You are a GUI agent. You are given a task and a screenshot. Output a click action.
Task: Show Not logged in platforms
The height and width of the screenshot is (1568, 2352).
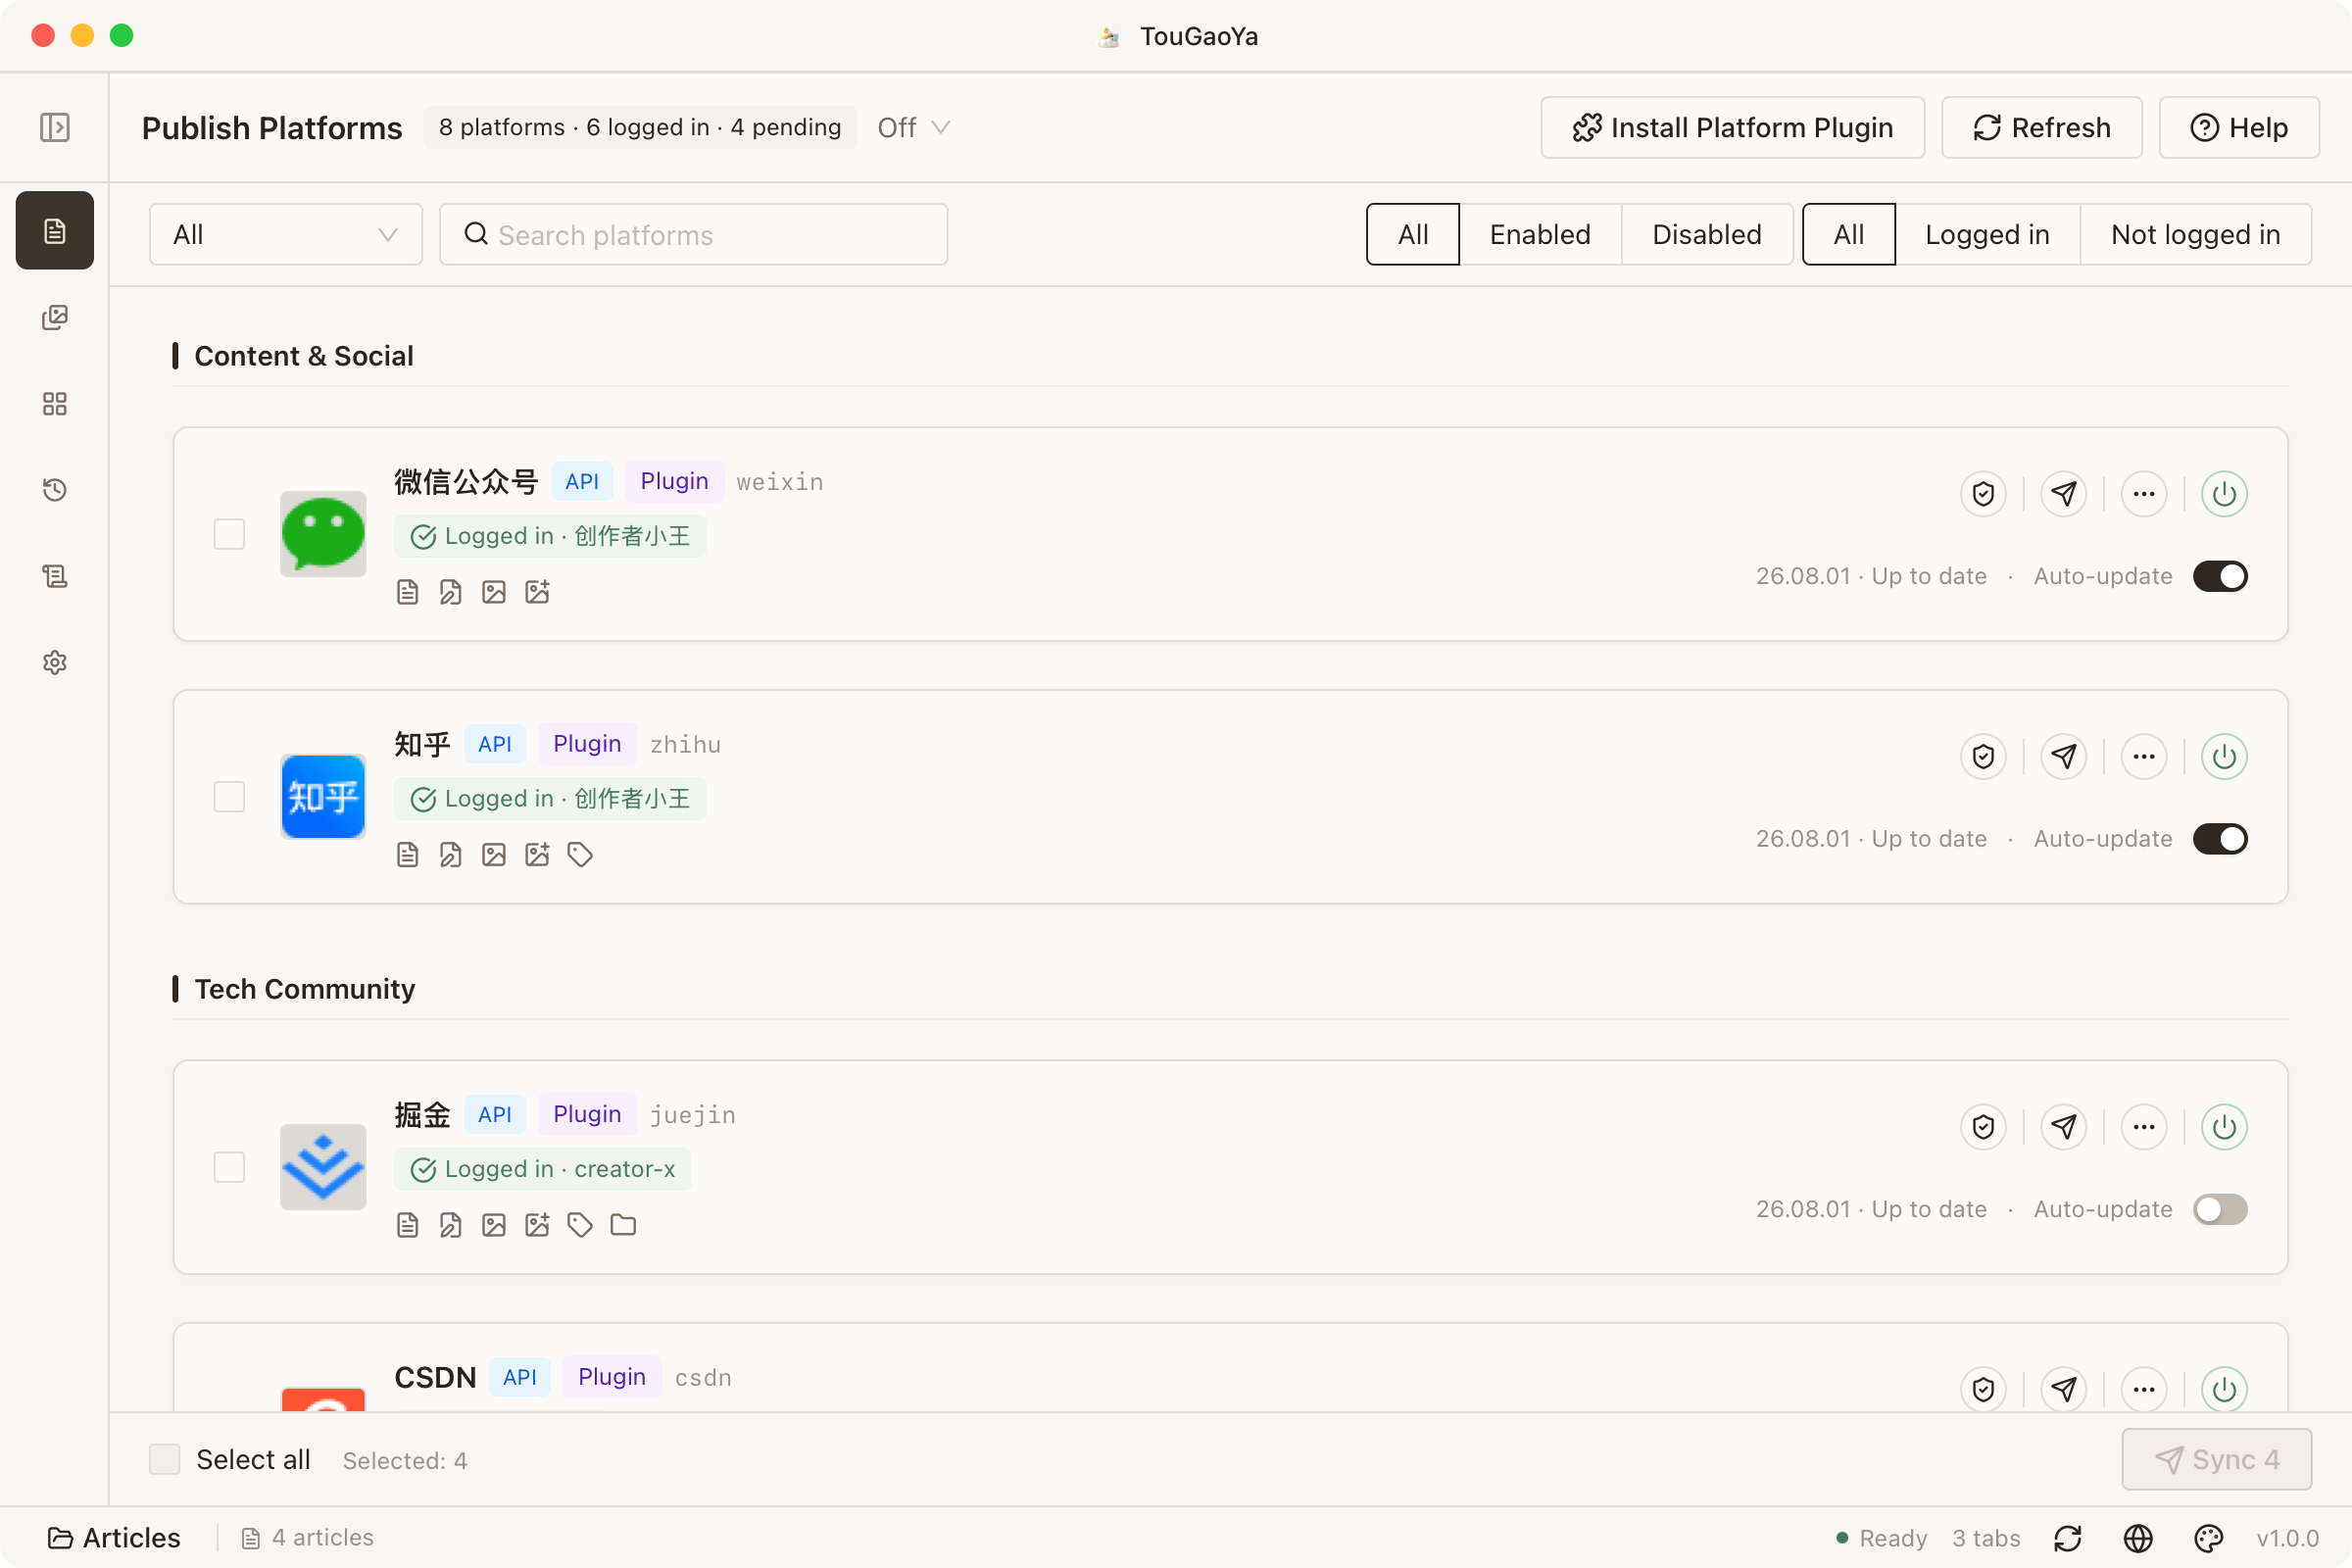point(2195,235)
